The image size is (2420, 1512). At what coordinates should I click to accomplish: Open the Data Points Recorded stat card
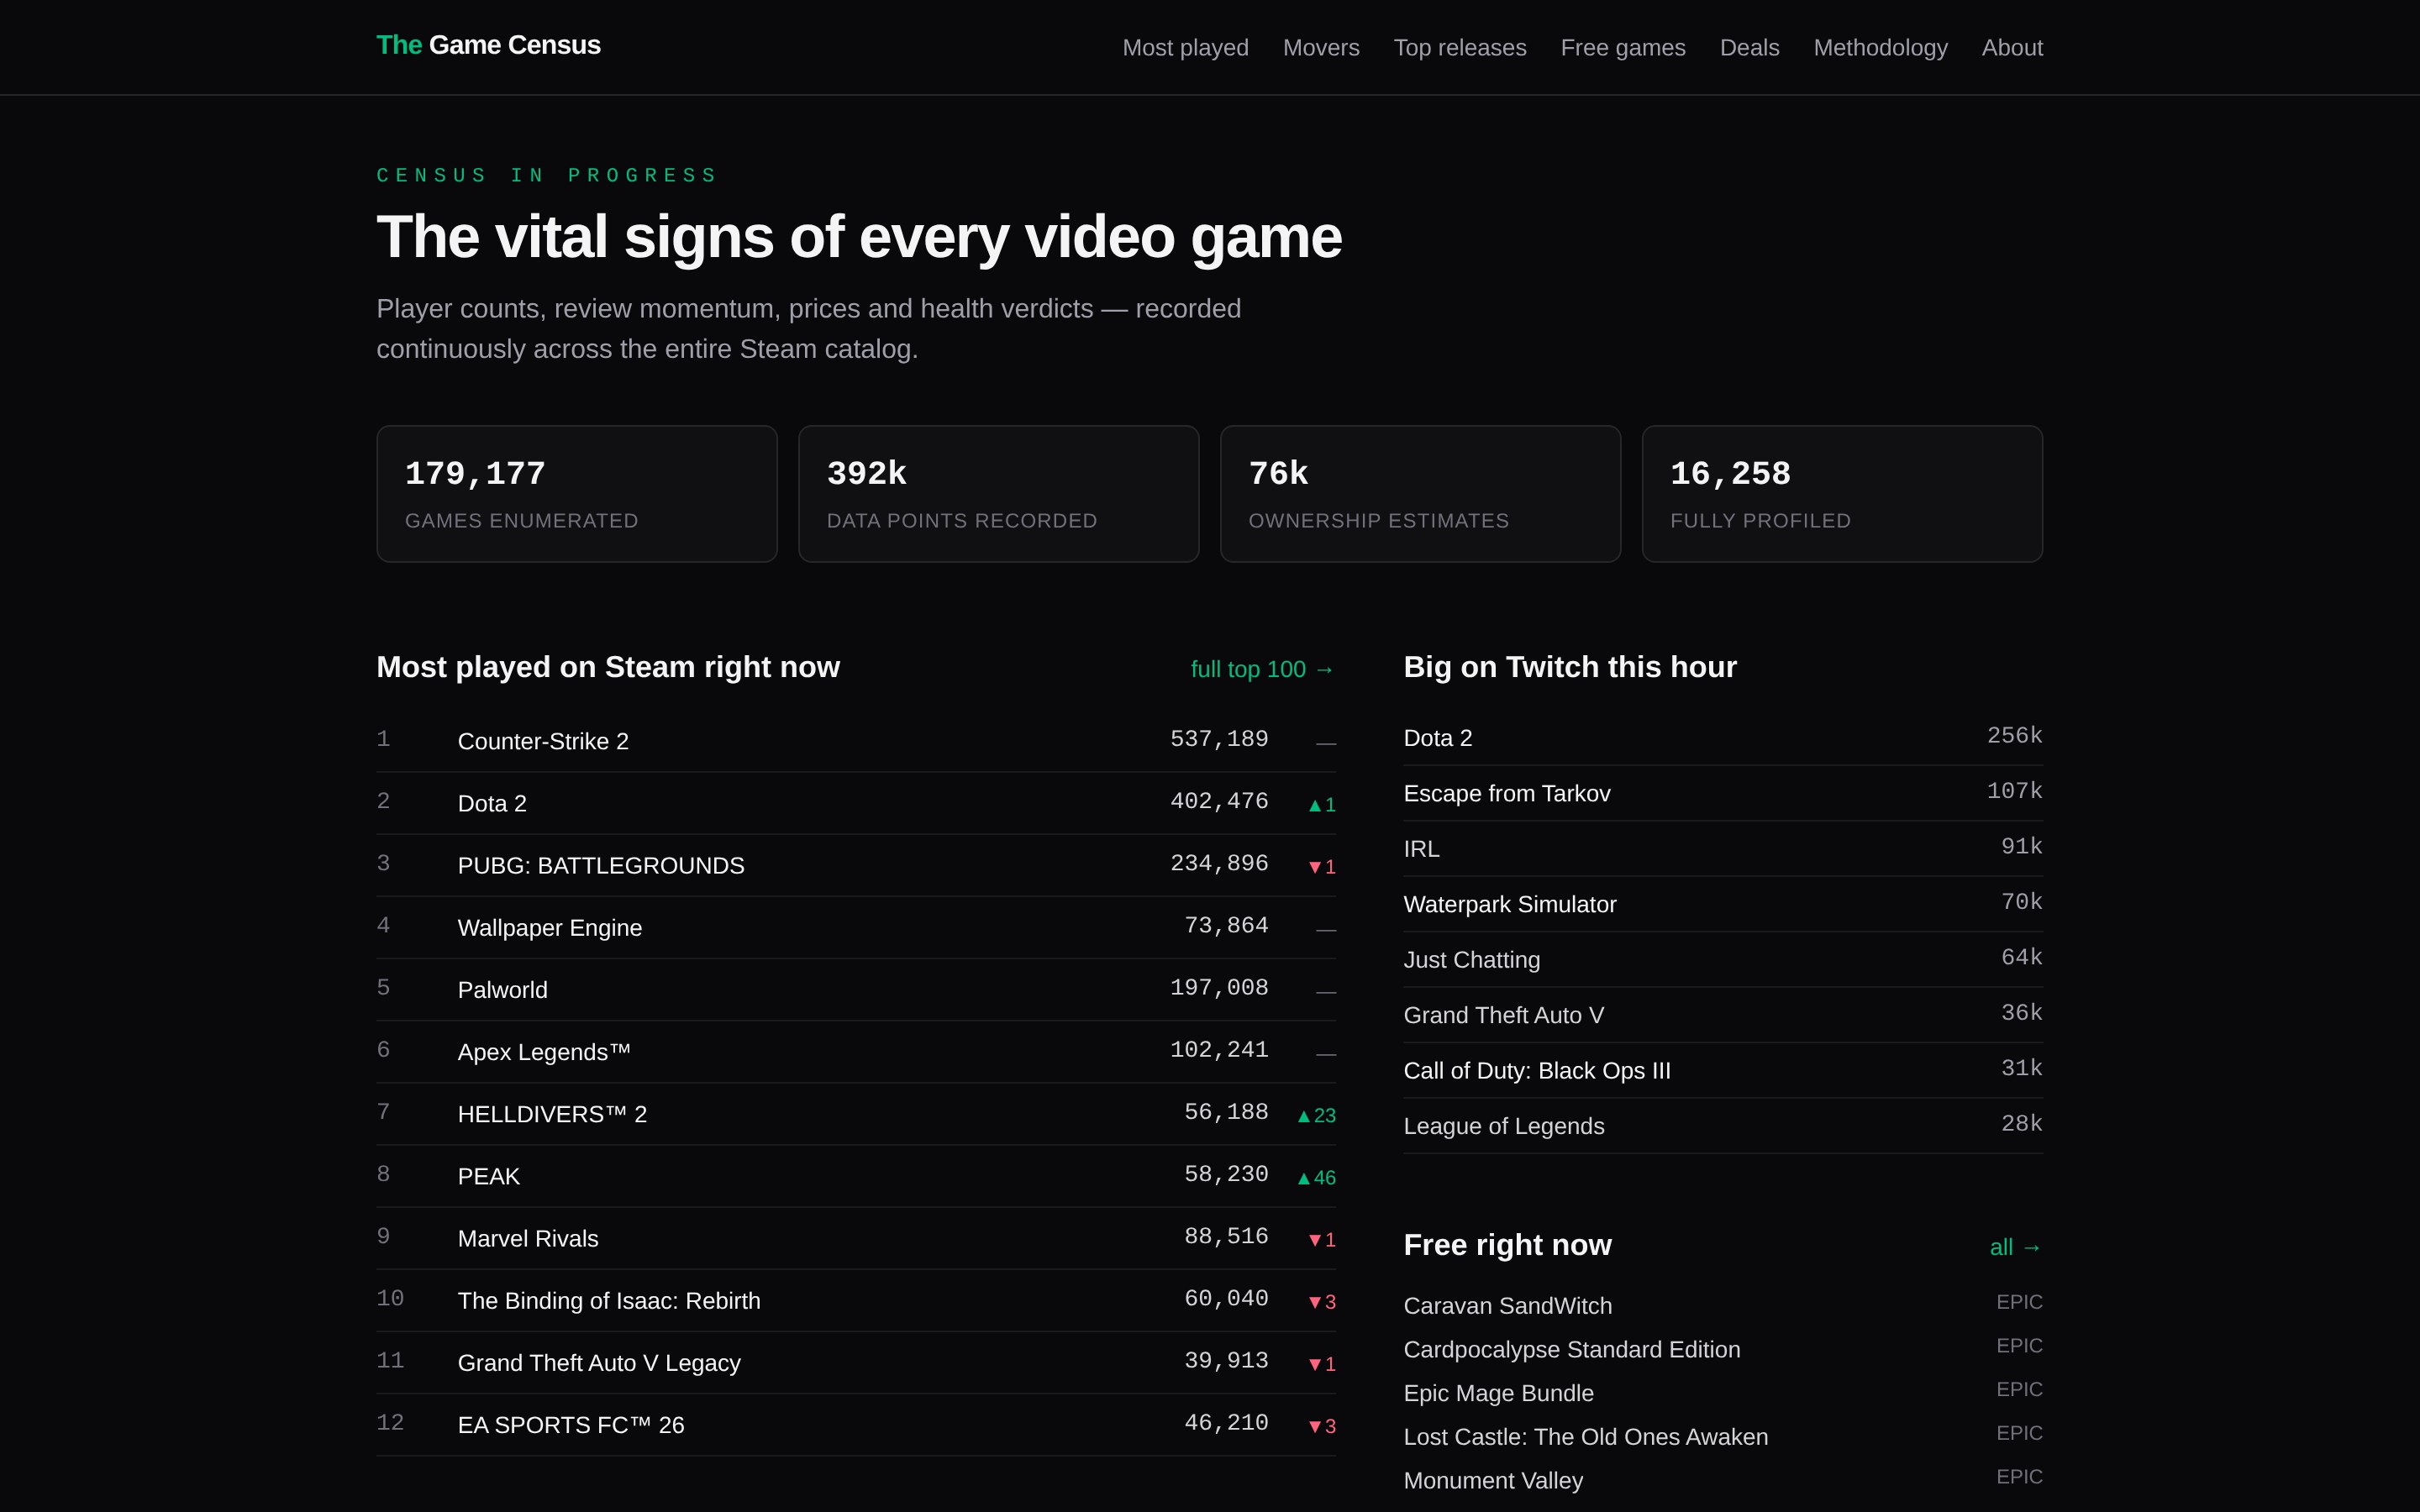coord(999,494)
